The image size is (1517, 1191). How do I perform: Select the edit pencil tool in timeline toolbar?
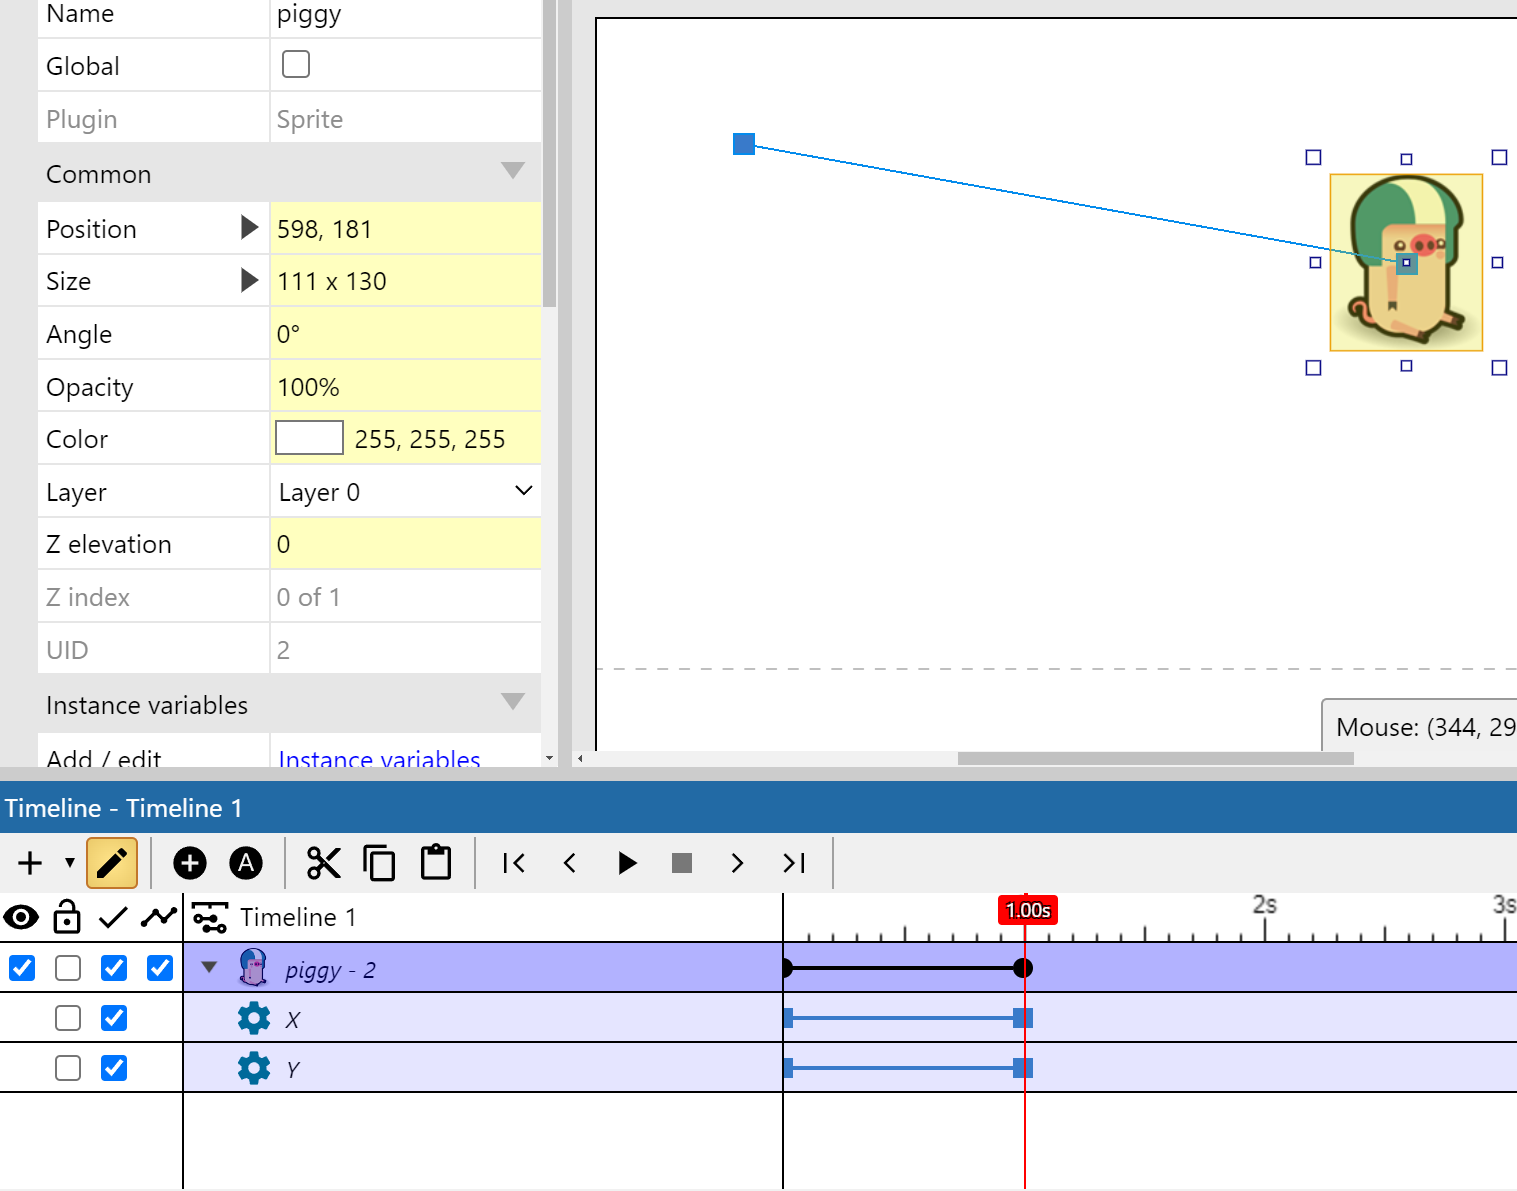pos(111,862)
